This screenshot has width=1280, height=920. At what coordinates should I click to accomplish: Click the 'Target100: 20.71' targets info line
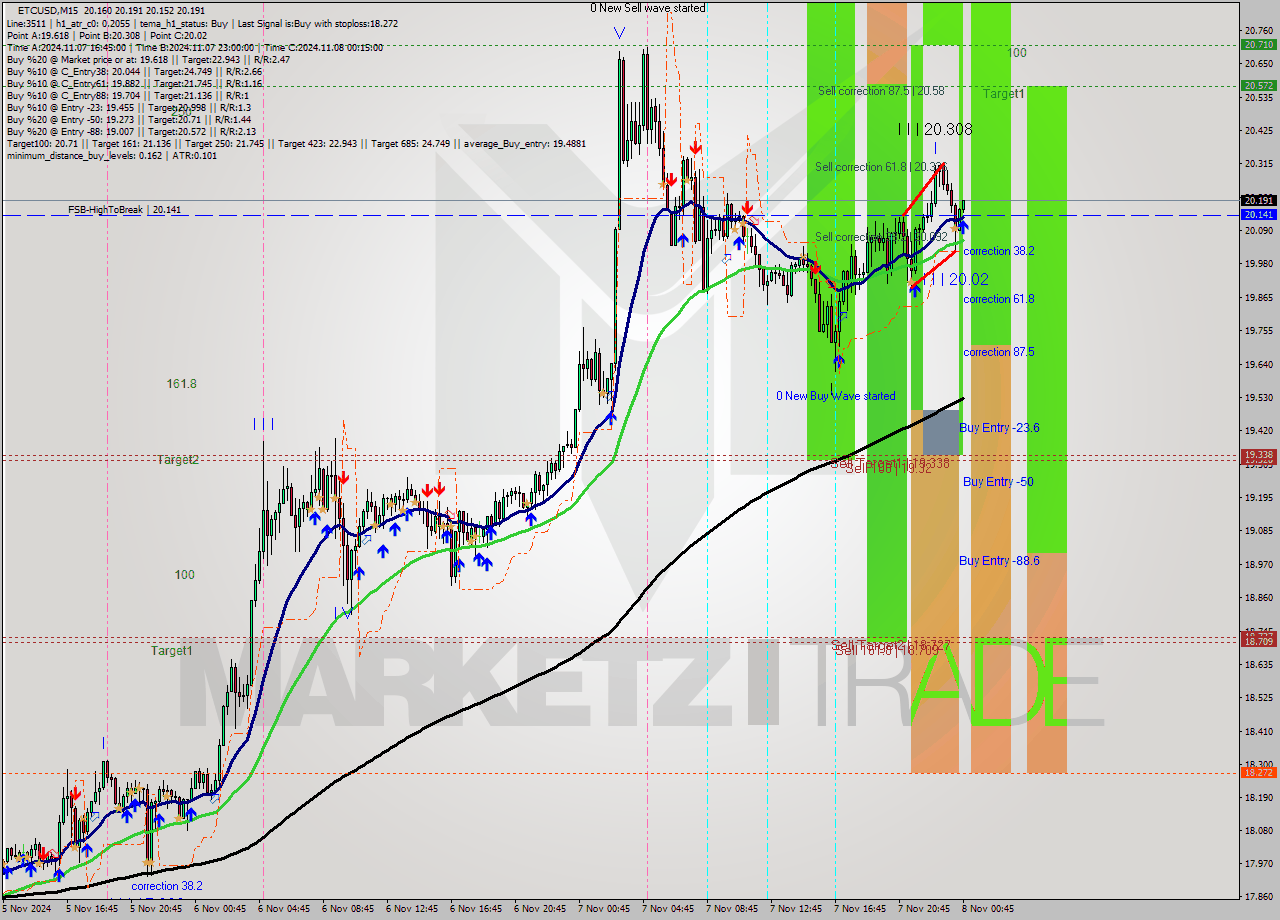[296, 144]
